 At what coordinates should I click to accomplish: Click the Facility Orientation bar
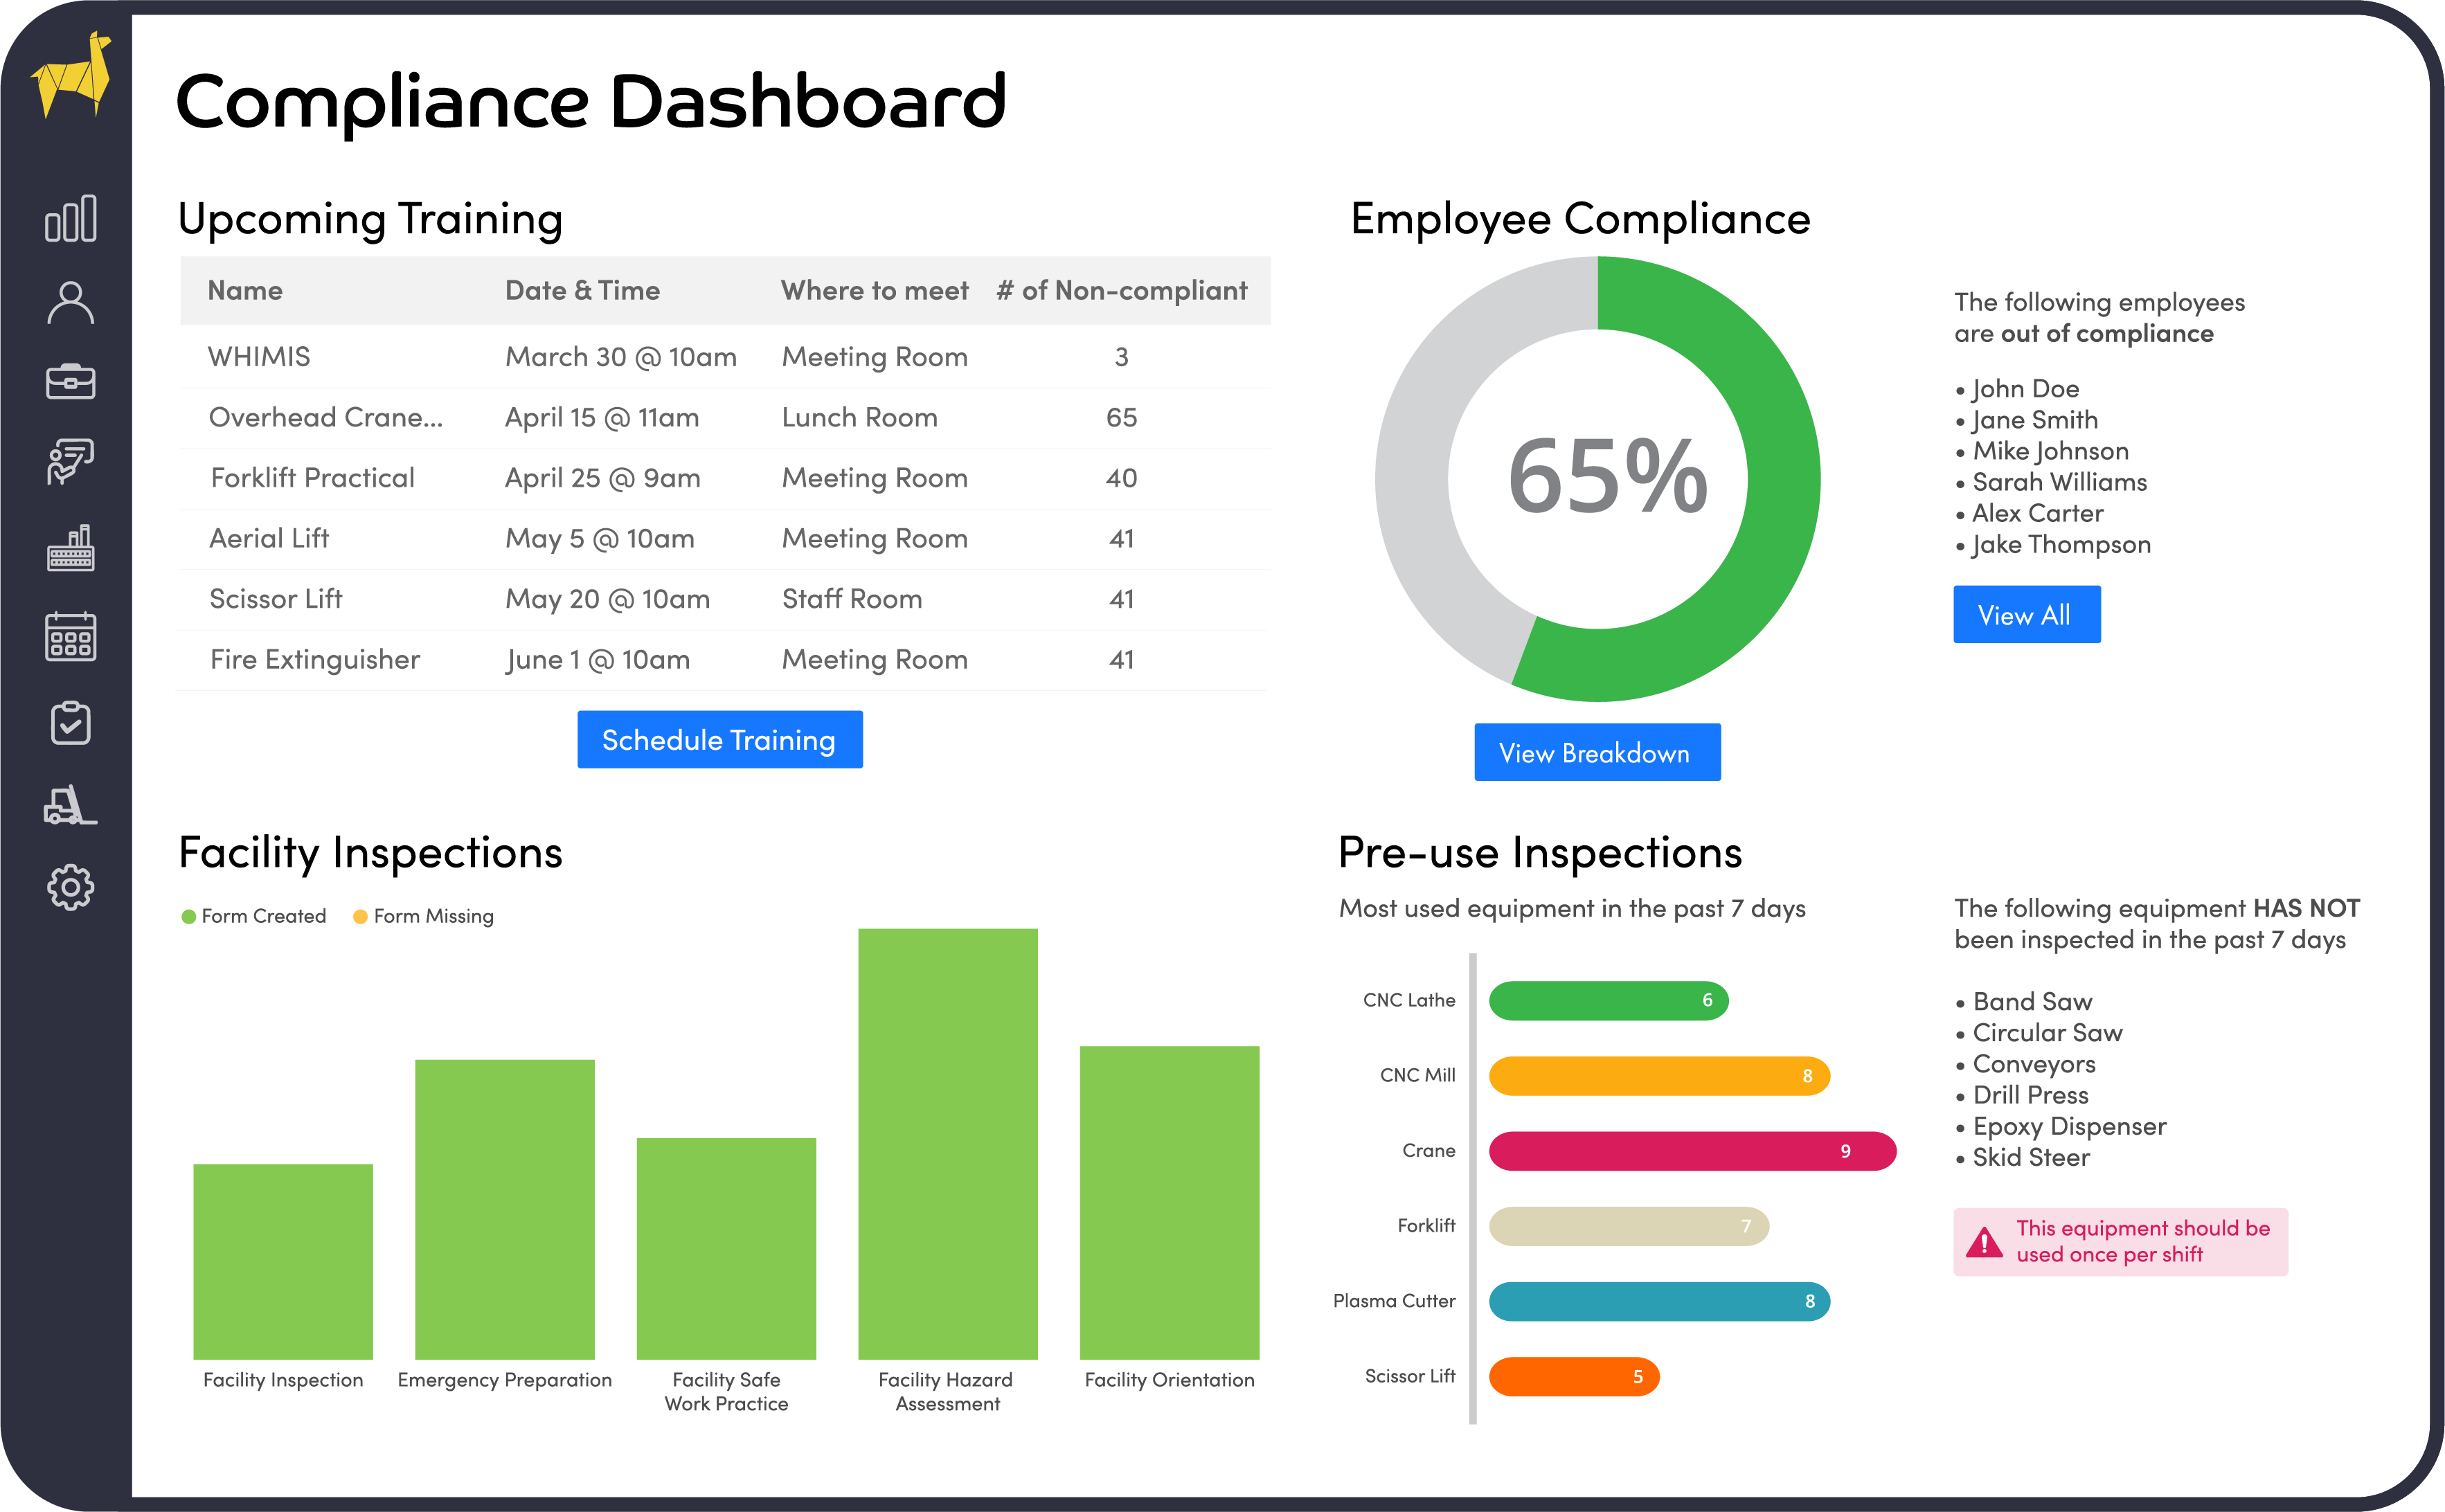click(x=1169, y=1203)
